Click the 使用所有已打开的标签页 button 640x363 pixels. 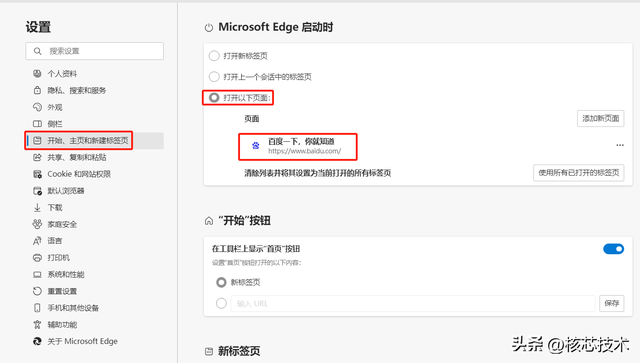(x=579, y=173)
